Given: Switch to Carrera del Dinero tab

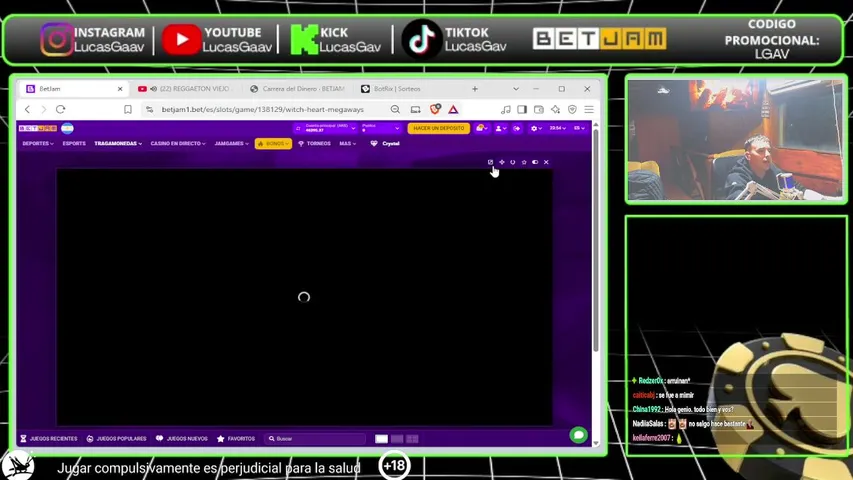Looking at the screenshot, I should (298, 89).
